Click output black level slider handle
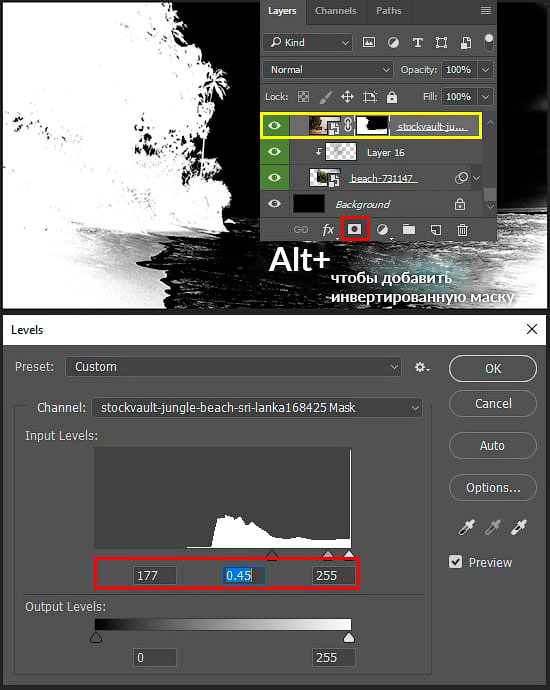550x690 pixels. pyautogui.click(x=96, y=637)
